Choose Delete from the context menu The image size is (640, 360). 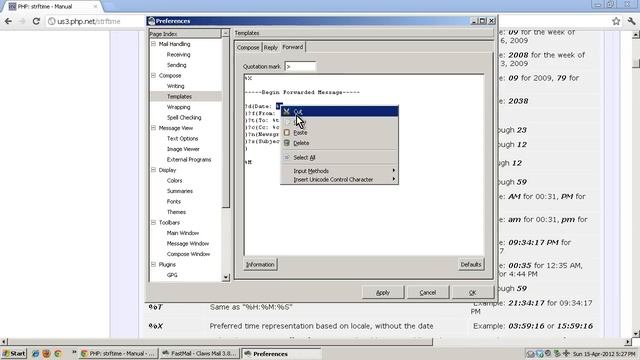[x=339, y=143]
